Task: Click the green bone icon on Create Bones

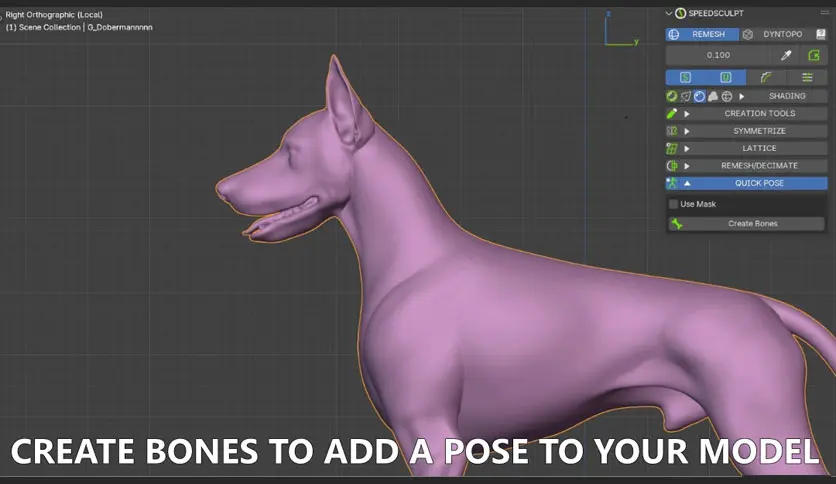Action: (x=677, y=224)
